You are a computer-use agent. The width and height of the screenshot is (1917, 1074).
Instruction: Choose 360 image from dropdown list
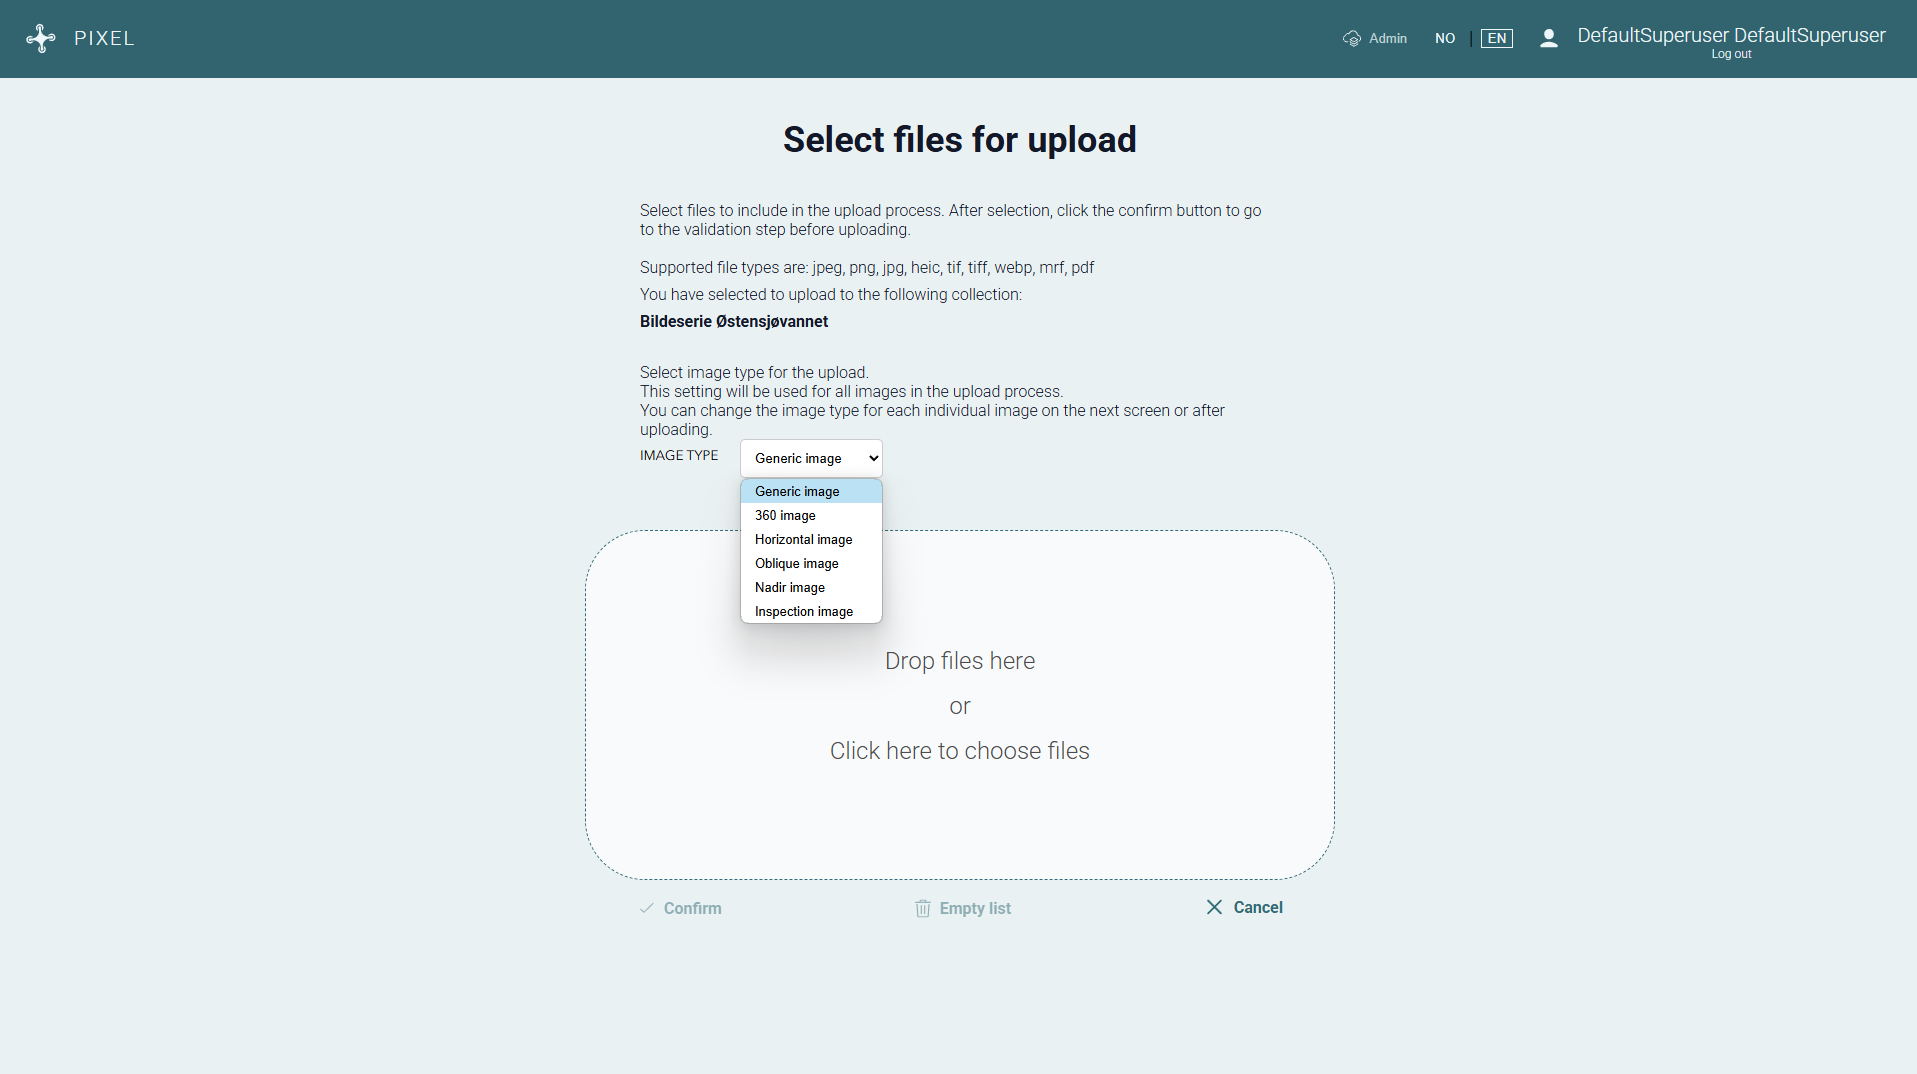coord(785,515)
